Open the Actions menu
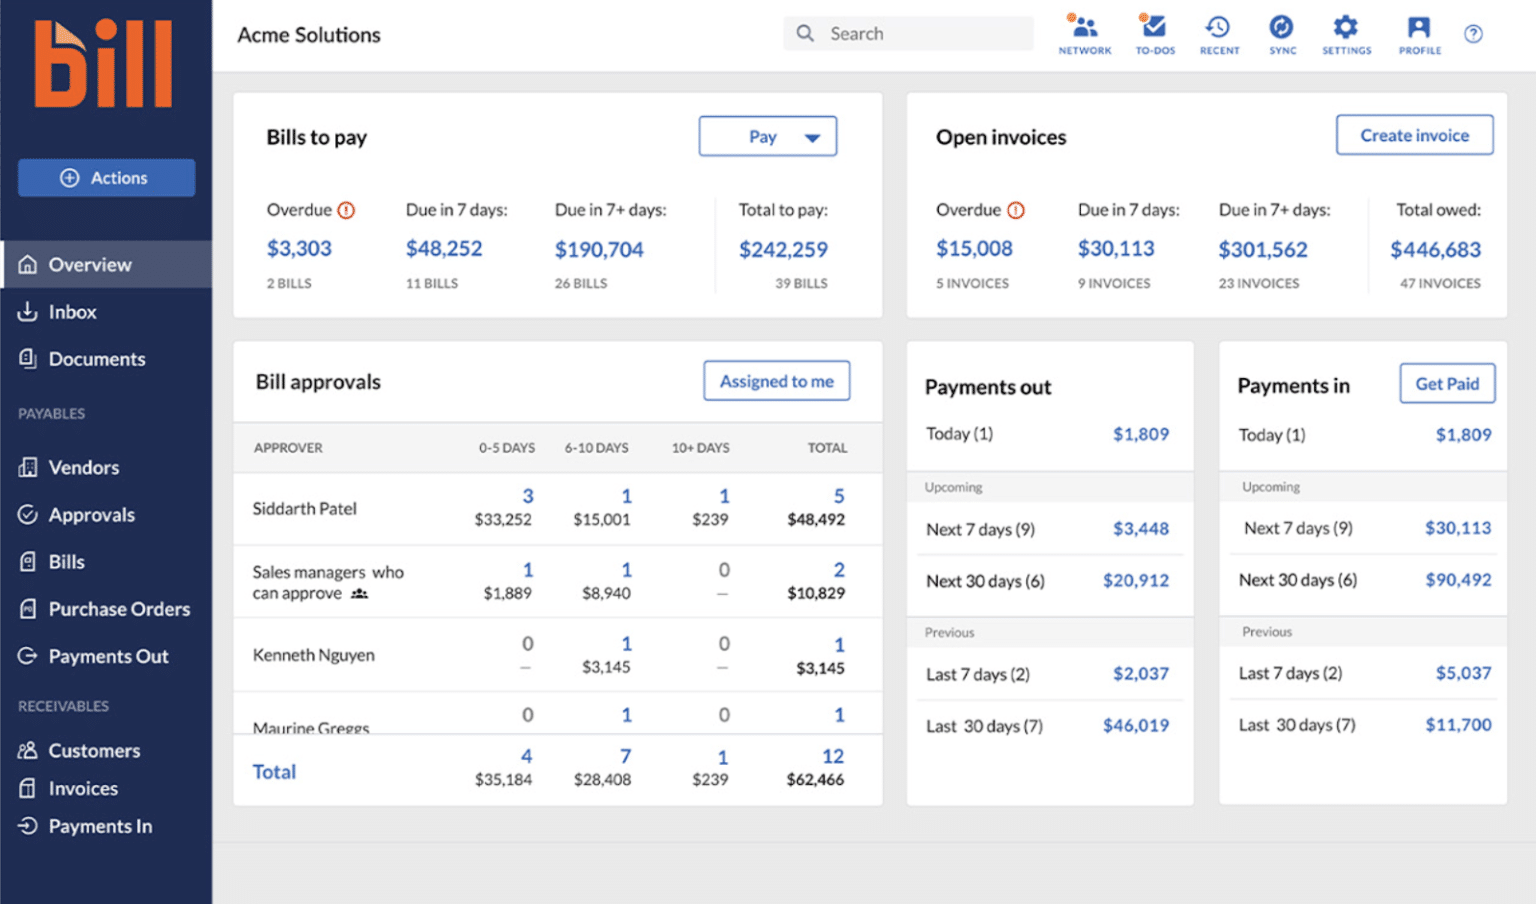The image size is (1536, 904). (x=105, y=177)
